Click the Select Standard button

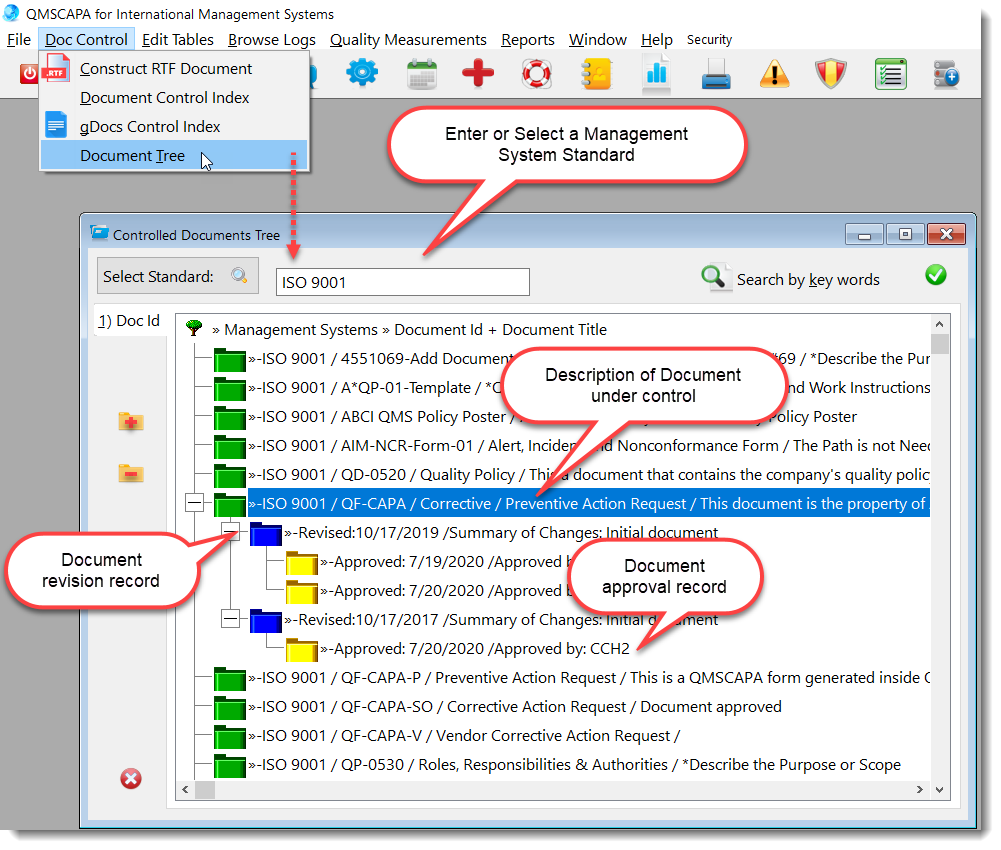click(x=177, y=276)
